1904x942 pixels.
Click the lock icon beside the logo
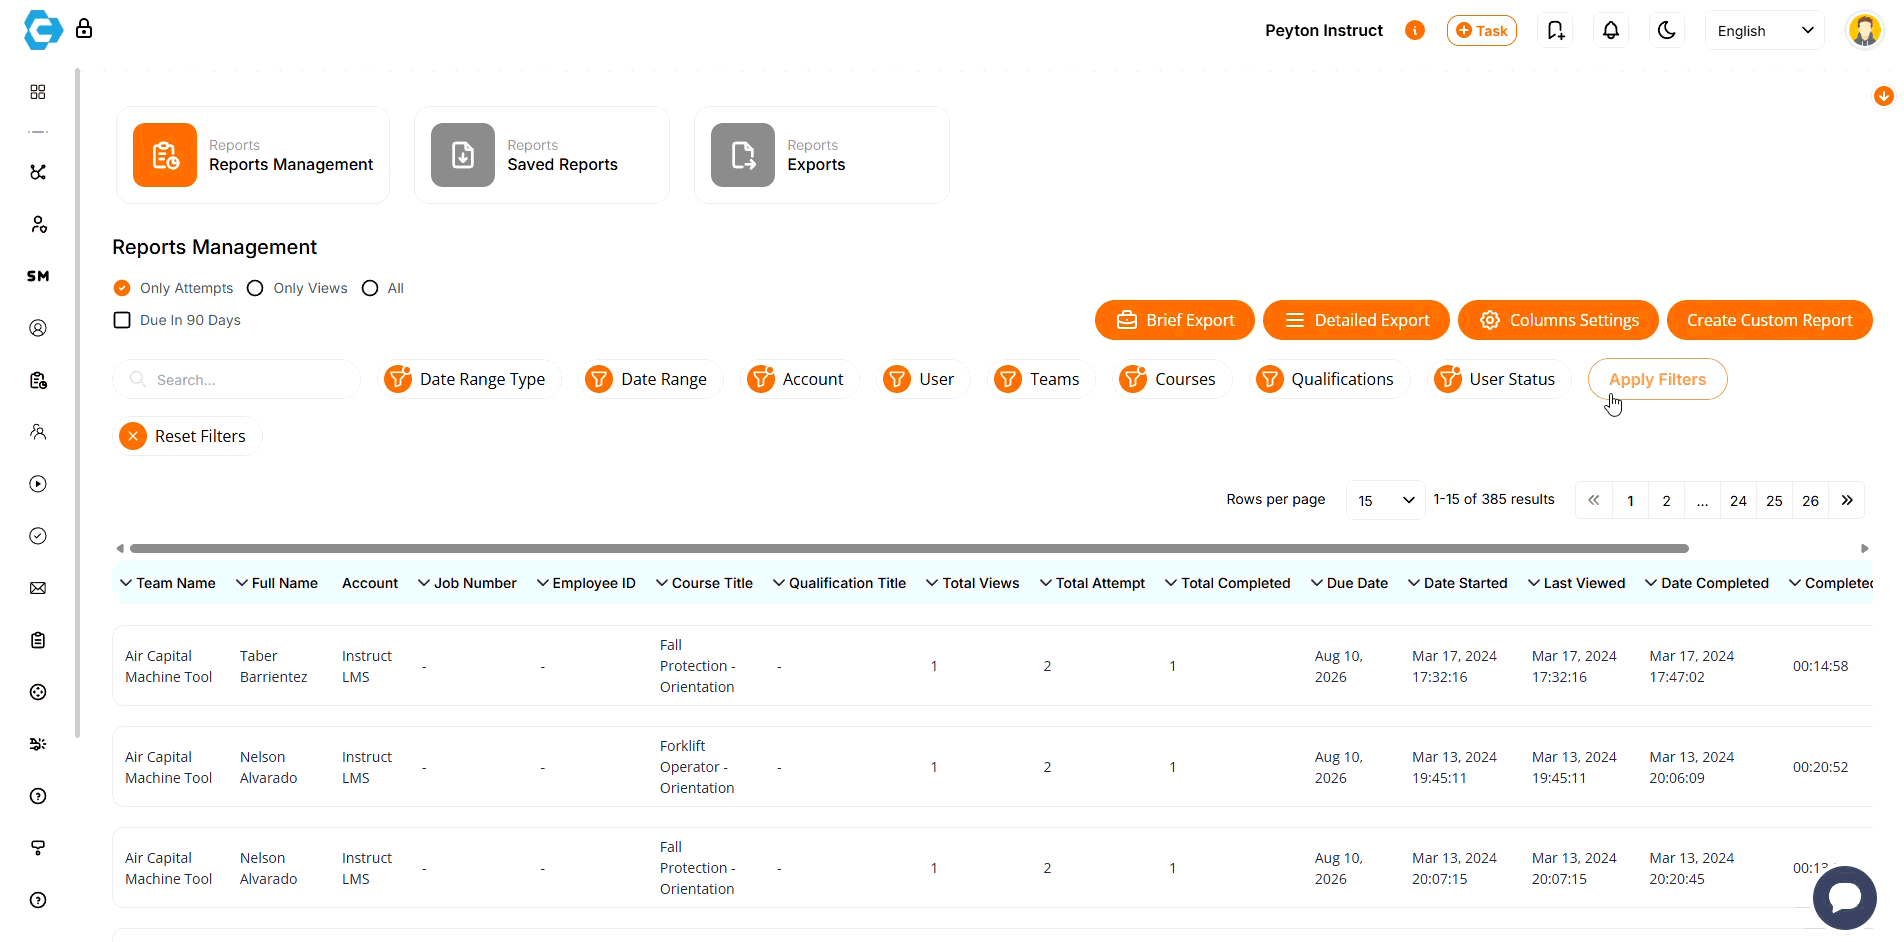pyautogui.click(x=84, y=29)
